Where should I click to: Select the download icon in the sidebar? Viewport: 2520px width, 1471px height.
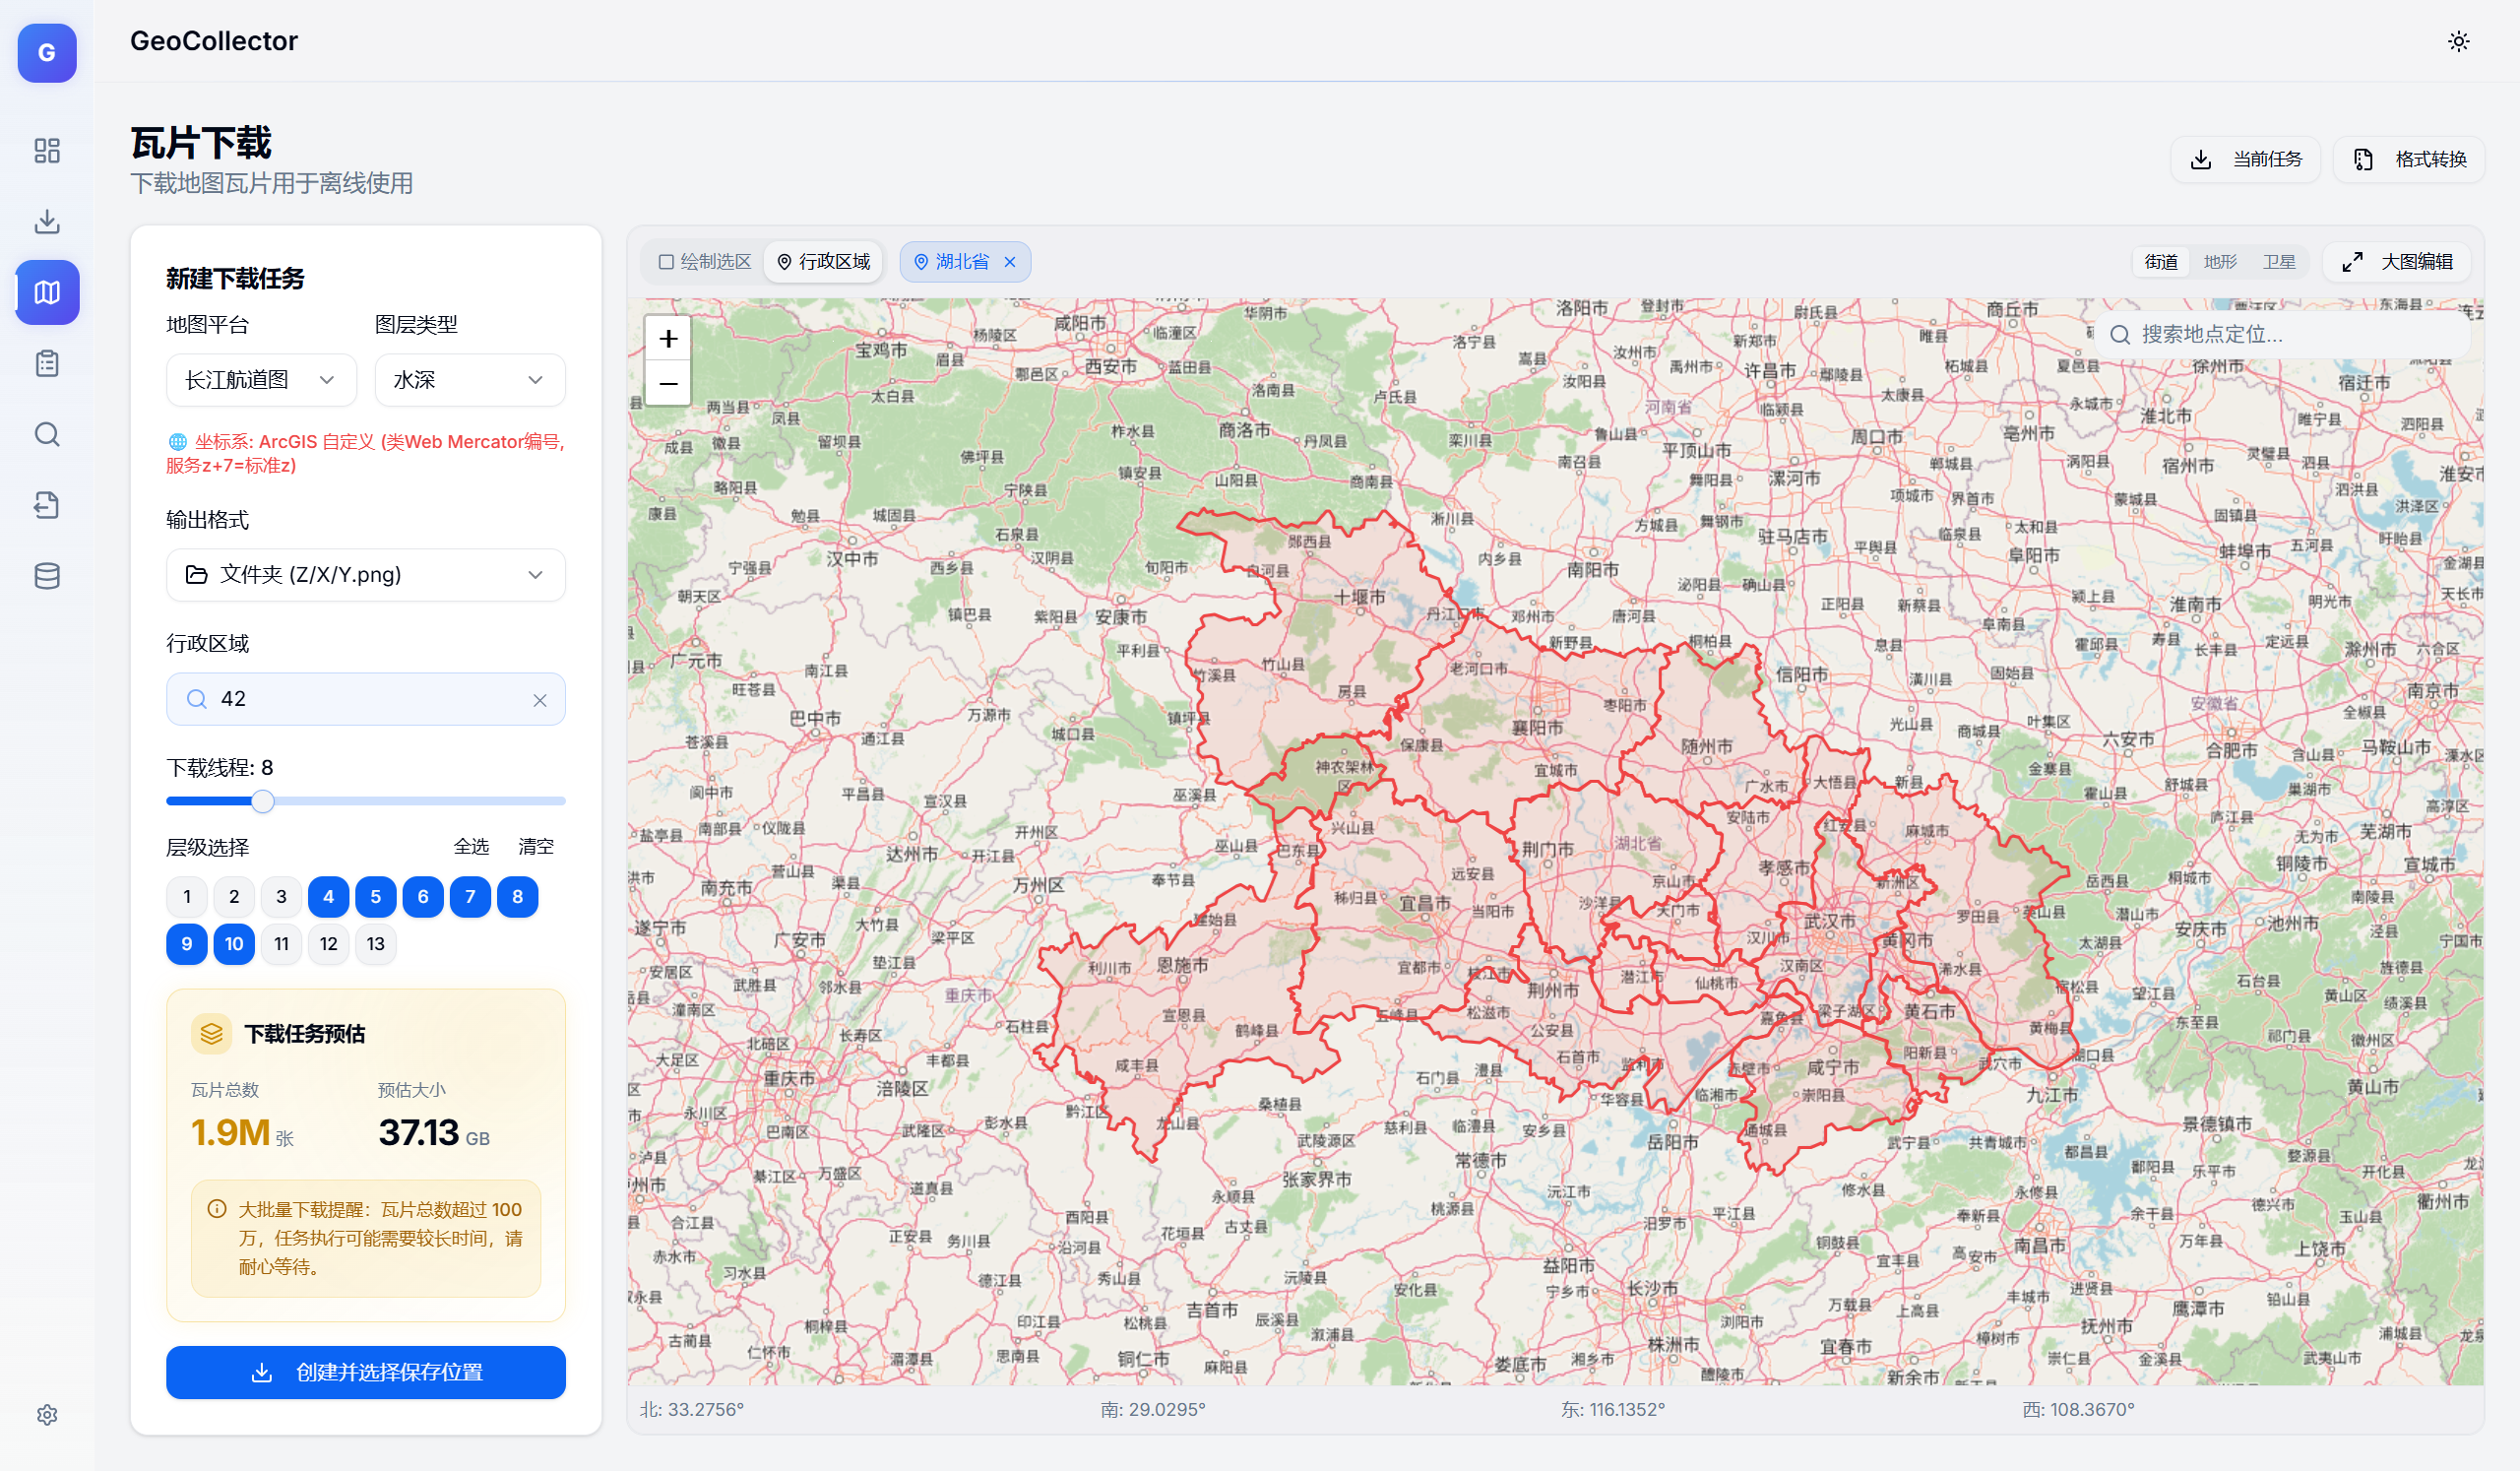pos(46,221)
